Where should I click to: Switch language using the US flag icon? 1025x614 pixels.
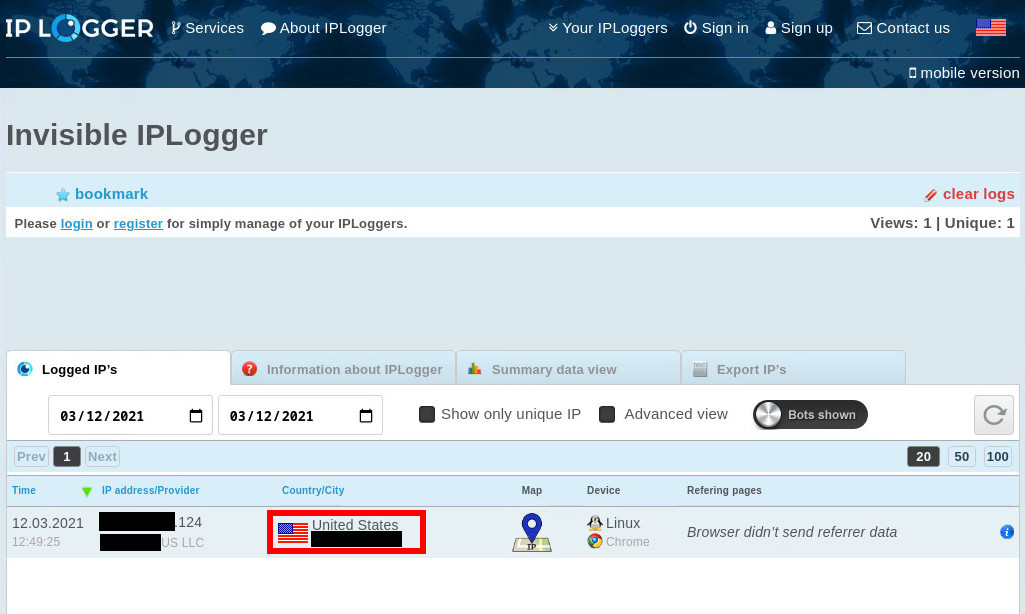[x=990, y=28]
